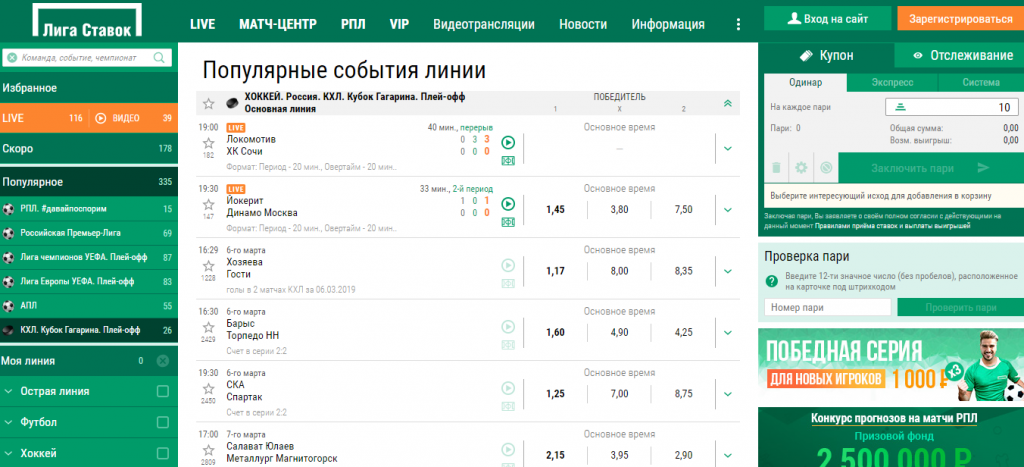Click the Лига Ставок logo

(x=86, y=21)
